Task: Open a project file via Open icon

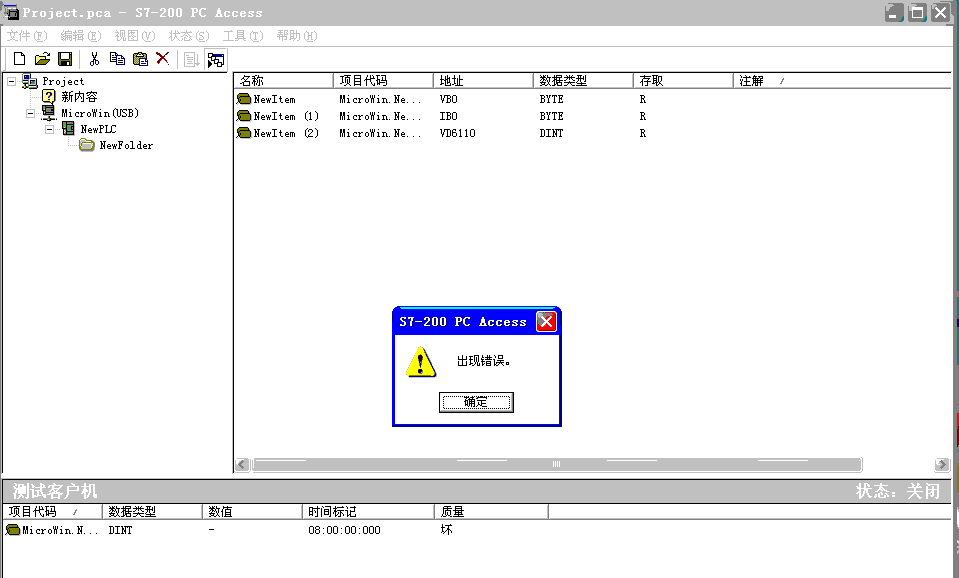Action: pos(42,59)
